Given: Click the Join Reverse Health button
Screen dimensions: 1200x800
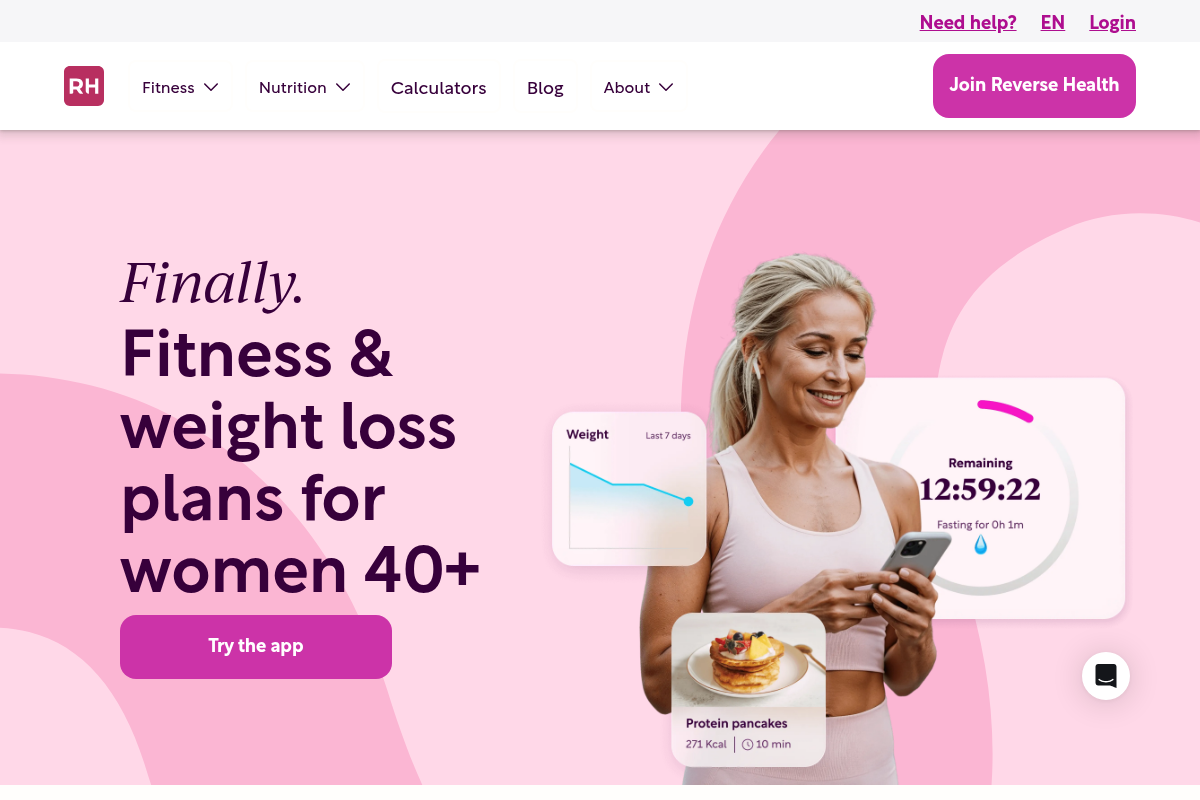Looking at the screenshot, I should pos(1034,86).
